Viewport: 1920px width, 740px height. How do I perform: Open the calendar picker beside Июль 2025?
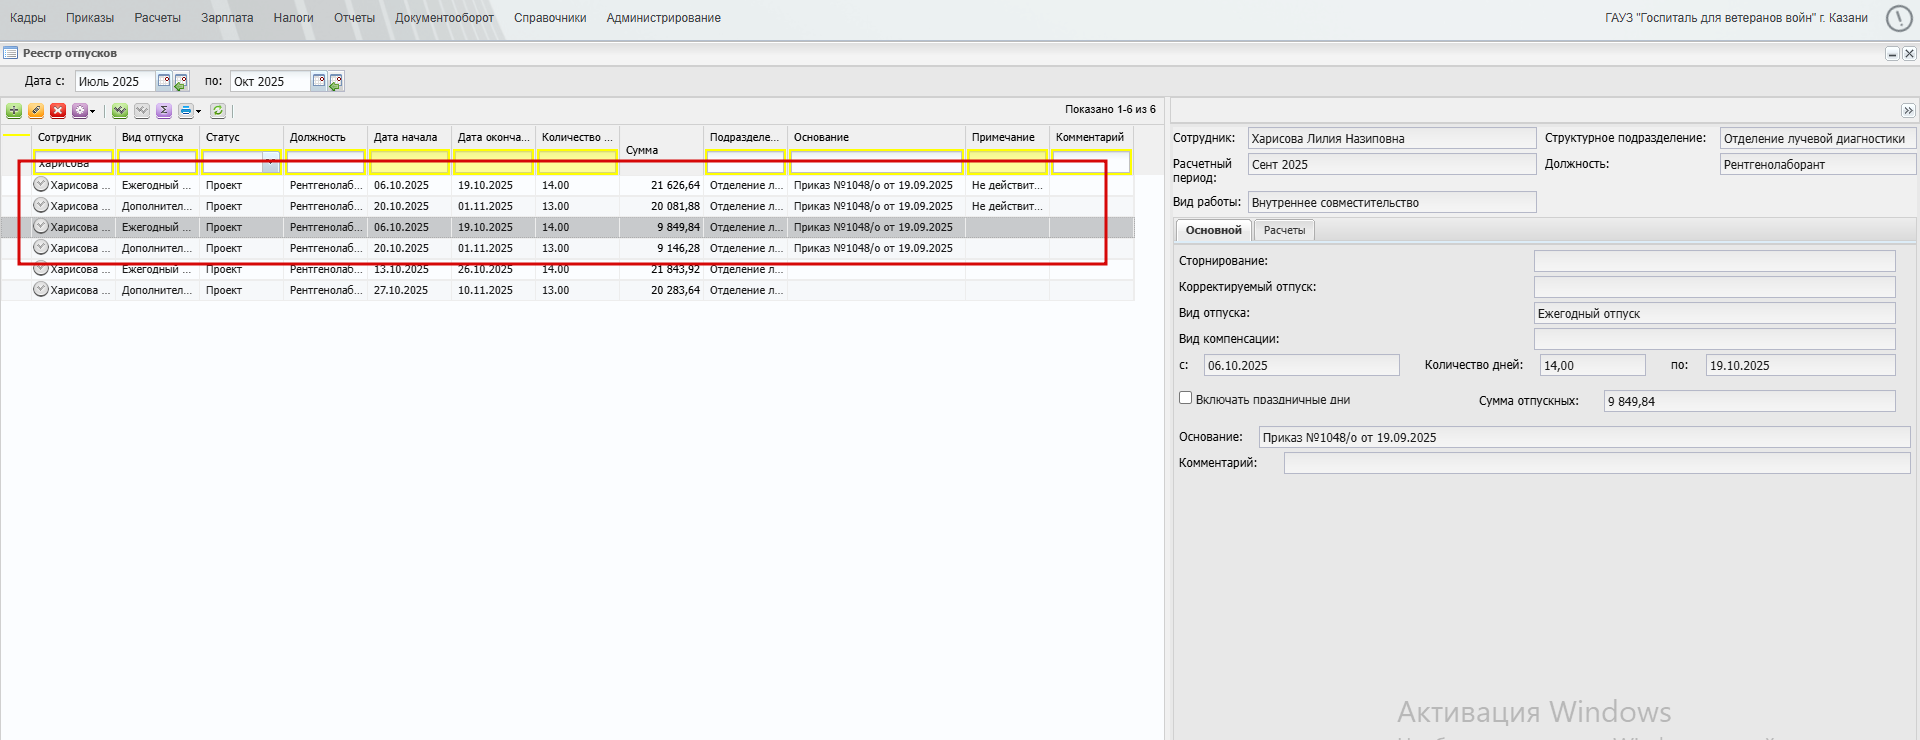click(164, 81)
